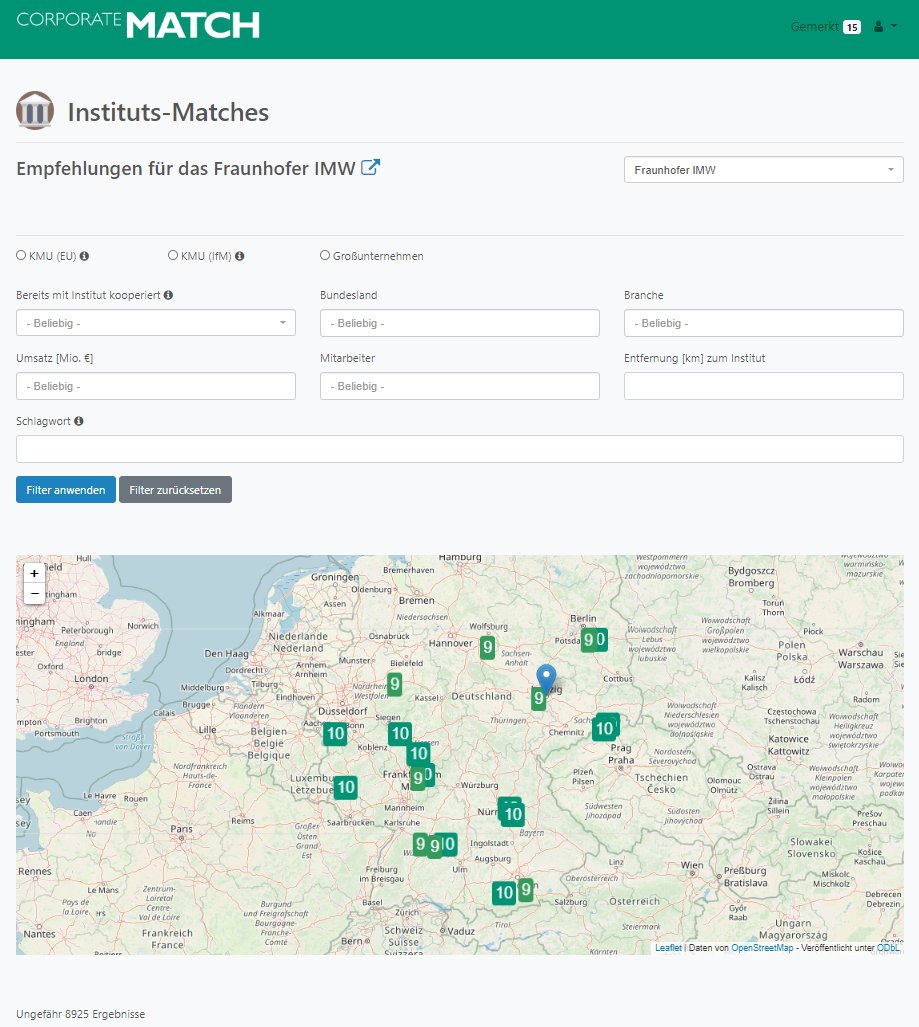Click the info icon beside Schlagwort
Viewport: 919px width, 1027px height.
point(79,421)
